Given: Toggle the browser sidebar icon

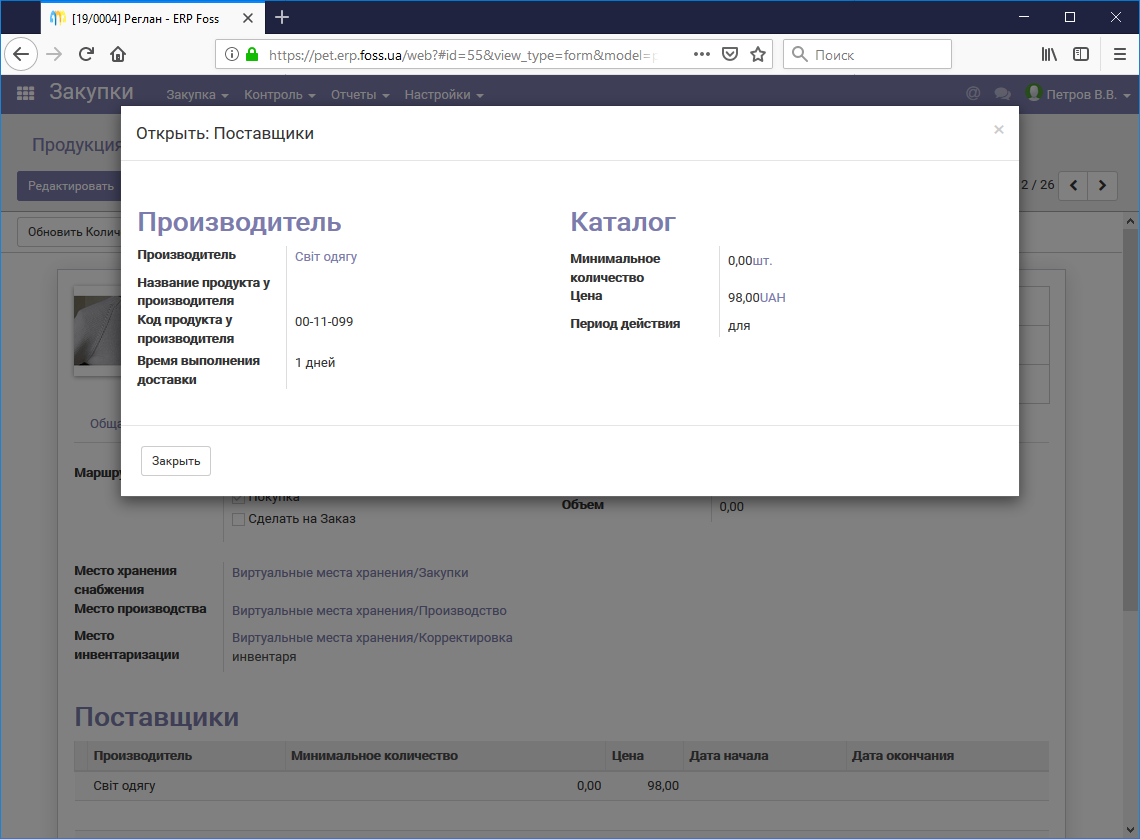Looking at the screenshot, I should [1081, 54].
